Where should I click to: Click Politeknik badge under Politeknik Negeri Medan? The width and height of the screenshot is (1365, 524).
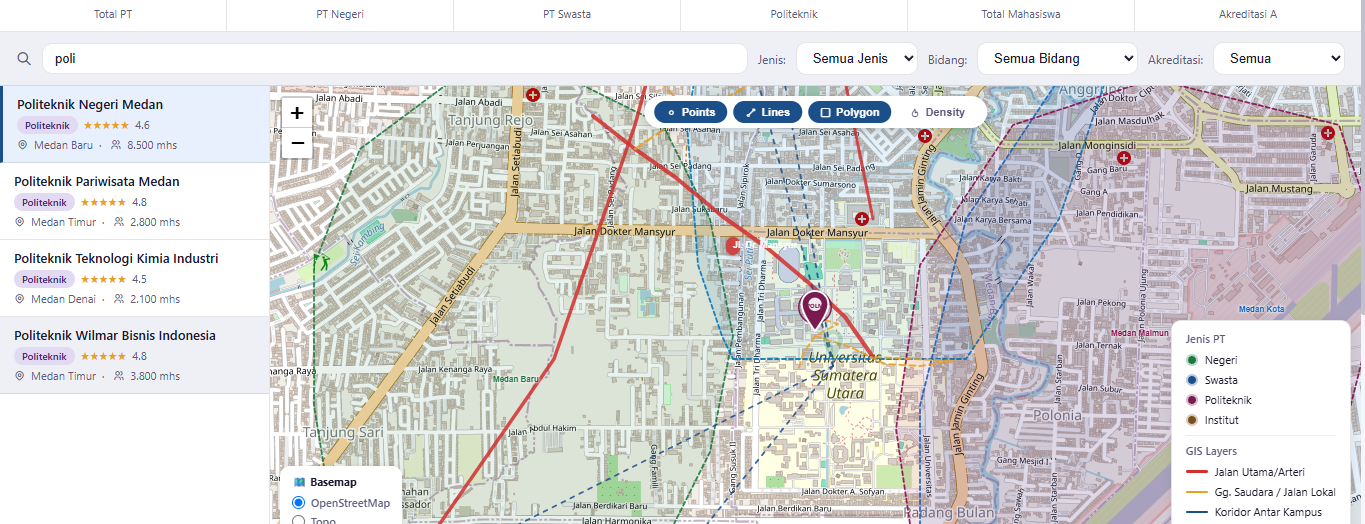tap(47, 125)
